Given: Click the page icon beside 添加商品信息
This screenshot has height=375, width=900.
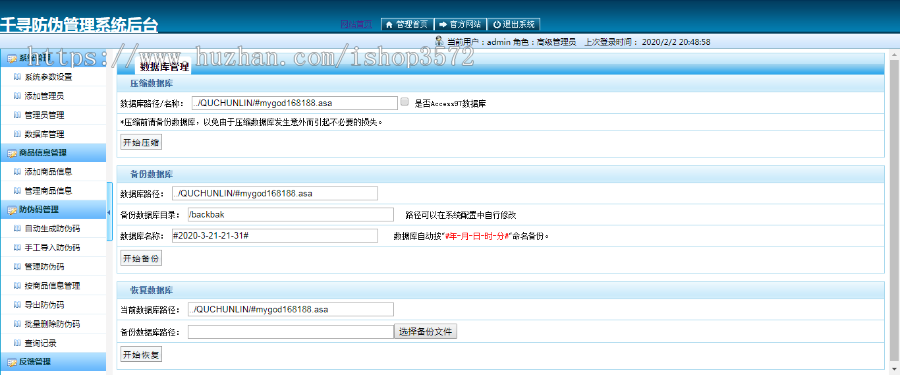Looking at the screenshot, I should tap(17, 172).
